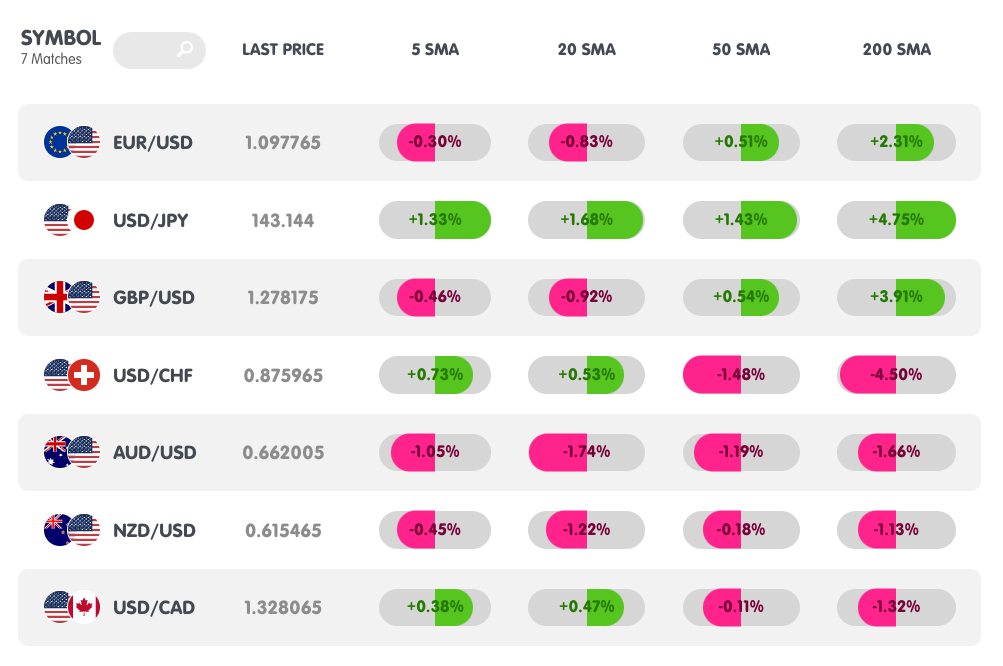The image size is (1003, 666).
Task: Select the USD/JPY 200 SMA +4.75% bar
Action: point(896,220)
